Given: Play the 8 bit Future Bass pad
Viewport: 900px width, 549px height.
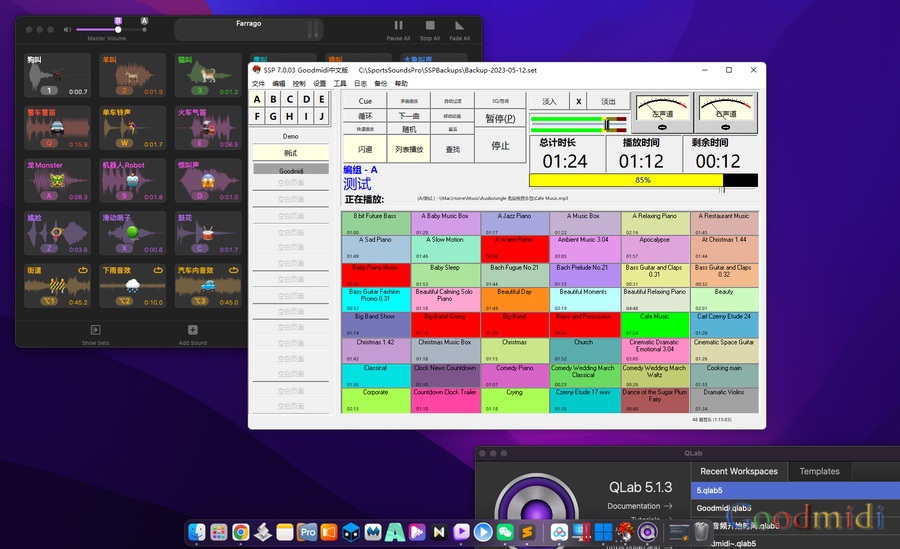Looking at the screenshot, I should tap(376, 223).
